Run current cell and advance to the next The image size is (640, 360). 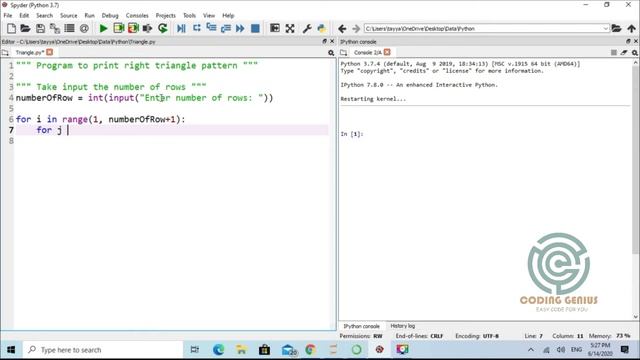tap(133, 28)
